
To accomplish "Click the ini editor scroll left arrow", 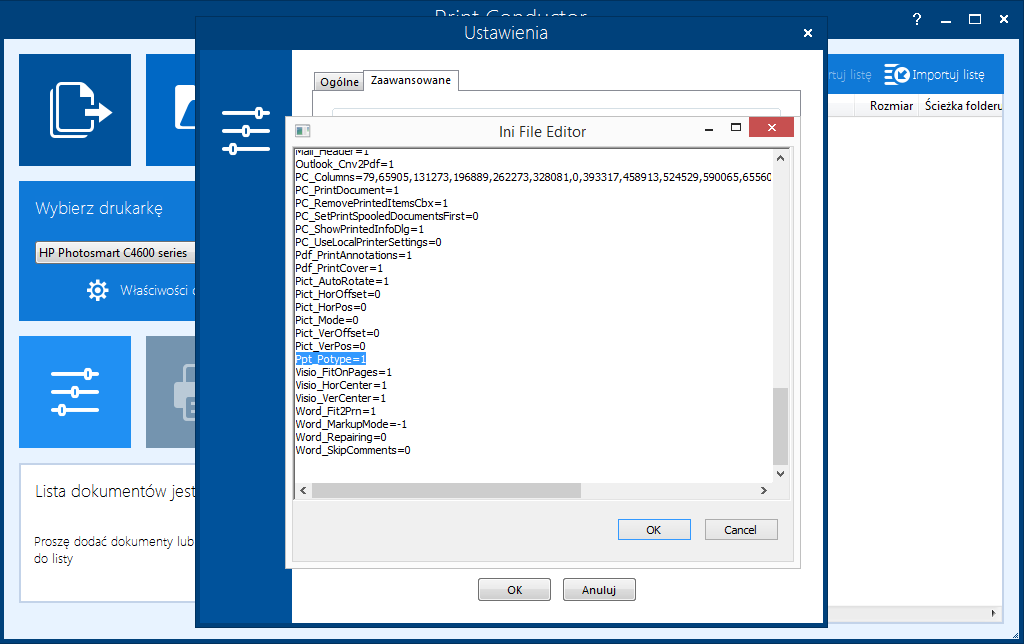I will 303,491.
